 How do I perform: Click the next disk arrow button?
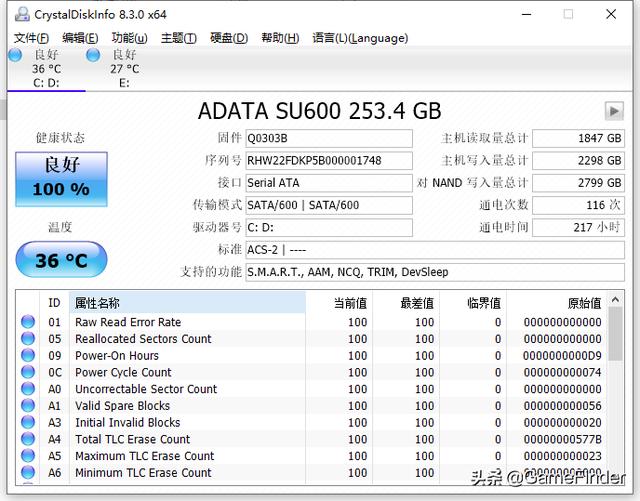[x=614, y=111]
